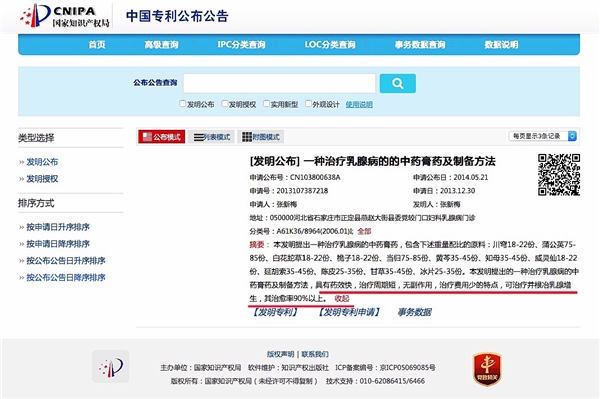Screen dimensions: 600x399
Task: Click the red shield badge in footer
Action: click(x=487, y=369)
